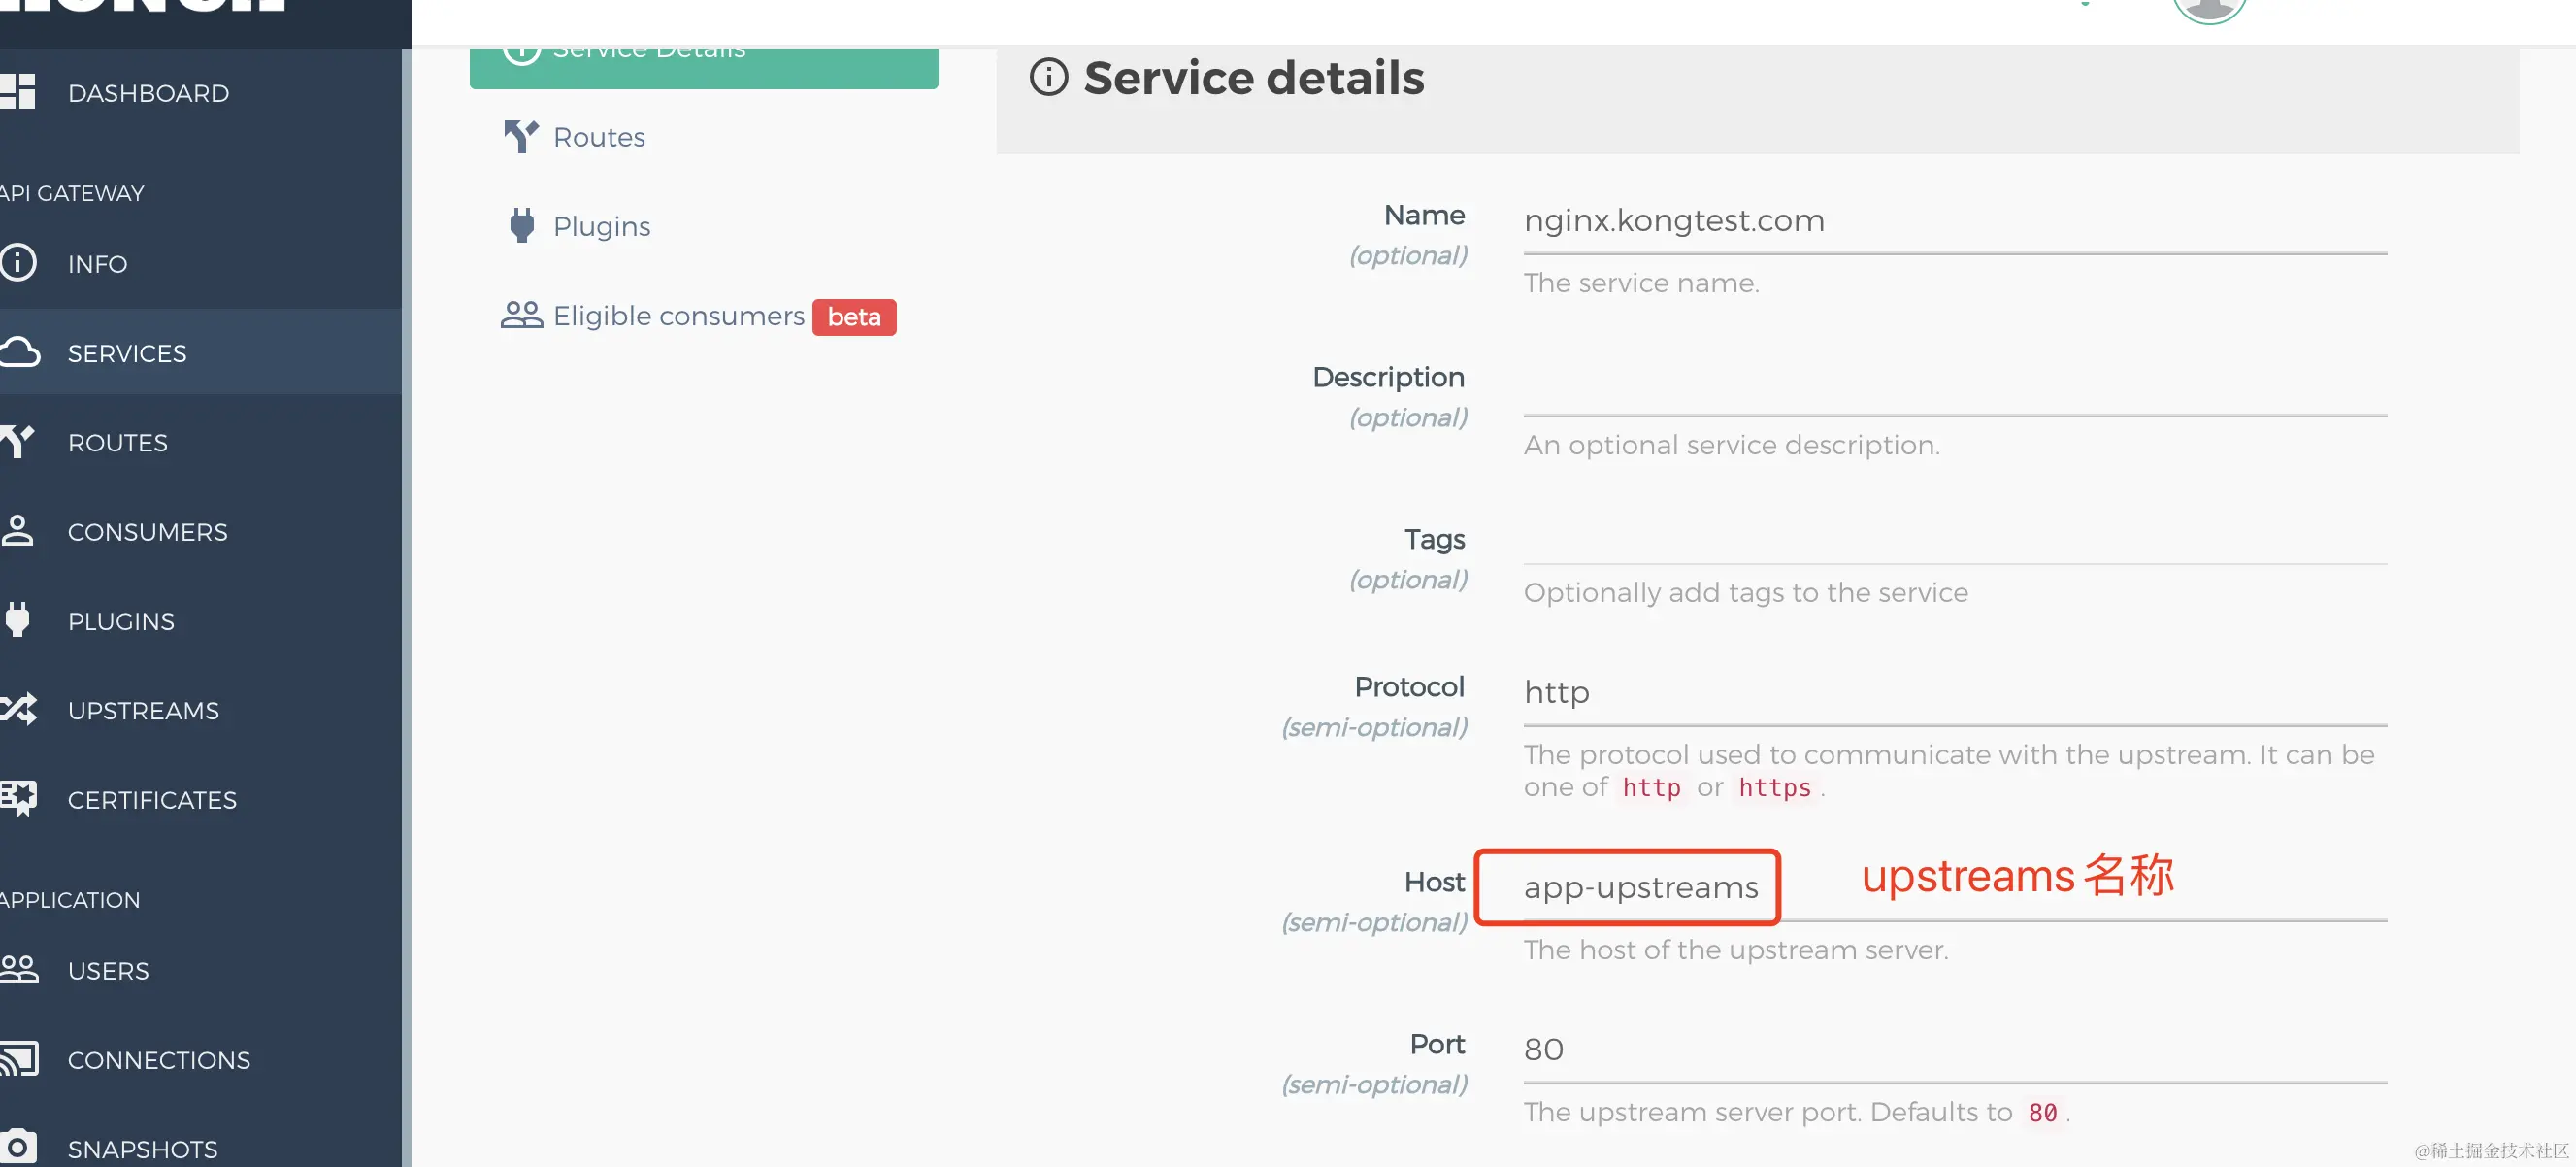The image size is (2576, 1167).
Task: Click the Services cloud icon
Action: (19, 352)
